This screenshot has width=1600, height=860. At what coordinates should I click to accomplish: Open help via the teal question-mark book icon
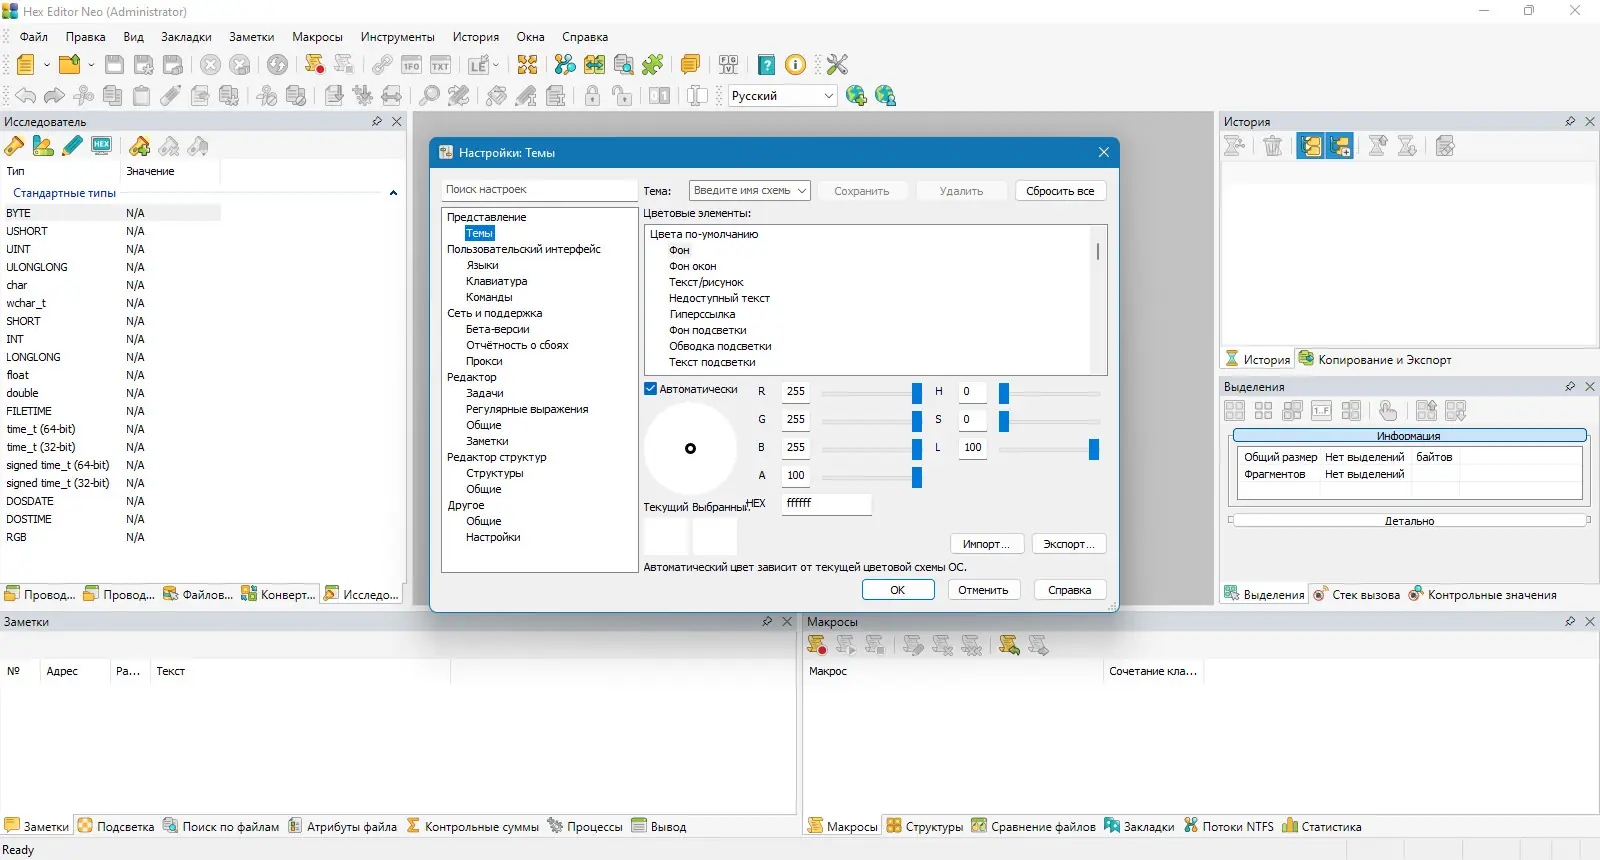(x=766, y=65)
